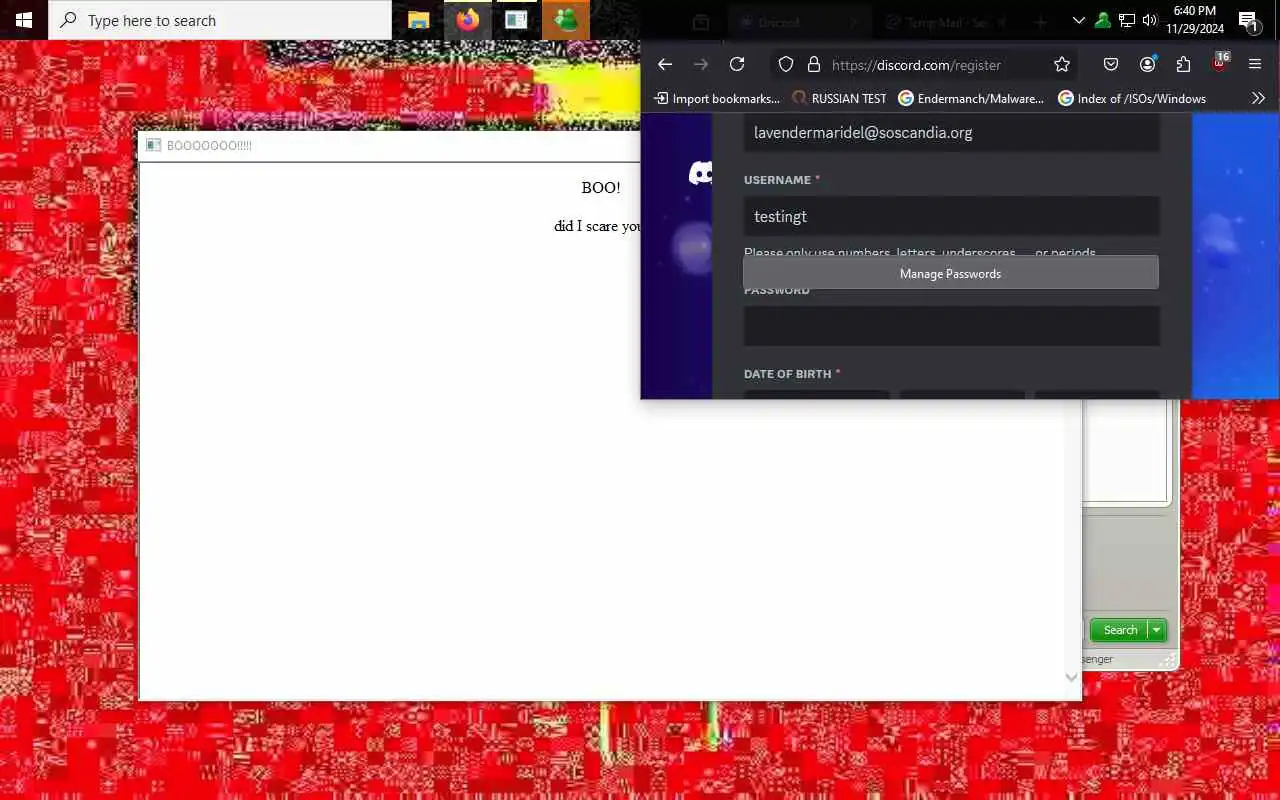Click the username field containing testingt
Image resolution: width=1280 pixels, height=800 pixels.
pyautogui.click(x=951, y=216)
